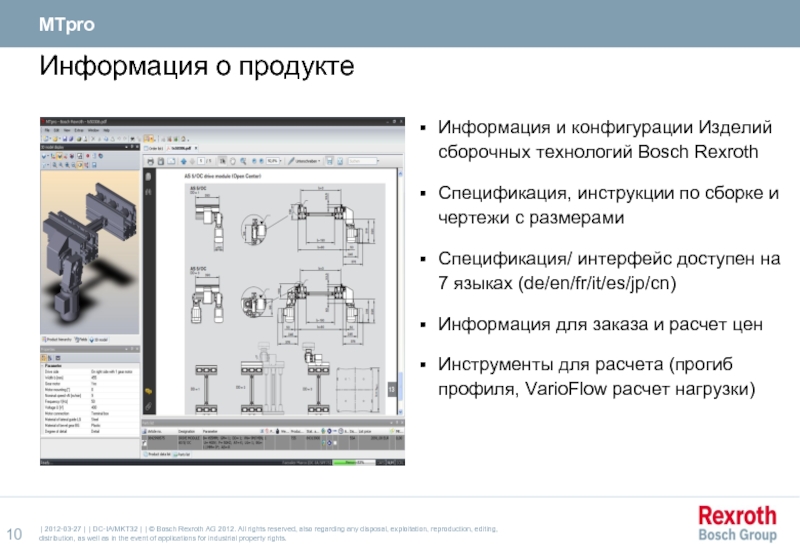Click the third Properties toolbar icon
800x554 pixels.
(58, 358)
